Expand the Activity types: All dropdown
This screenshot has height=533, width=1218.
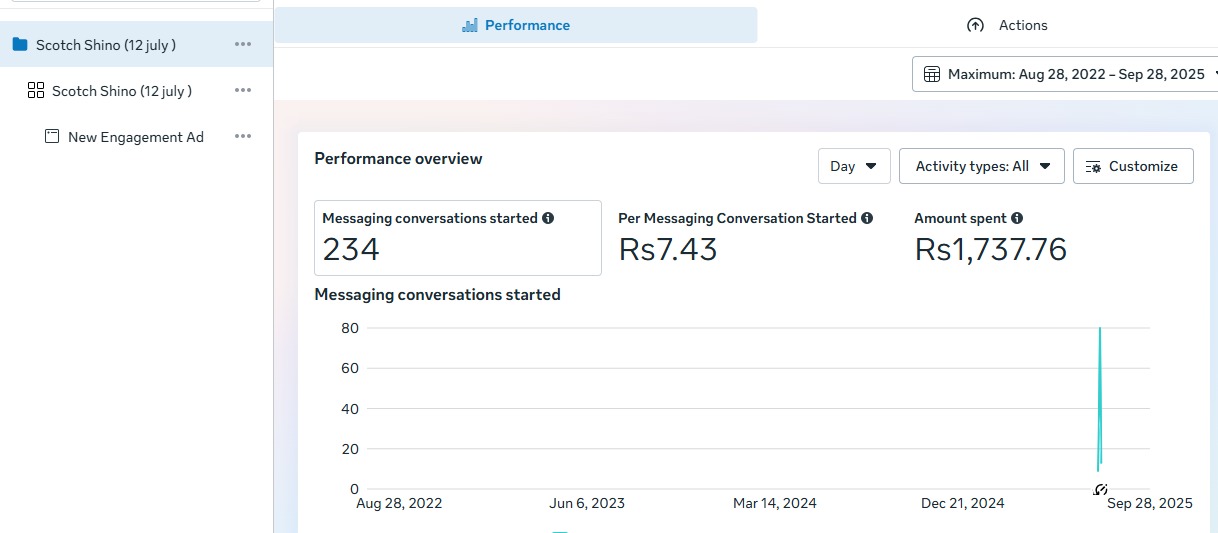(981, 166)
